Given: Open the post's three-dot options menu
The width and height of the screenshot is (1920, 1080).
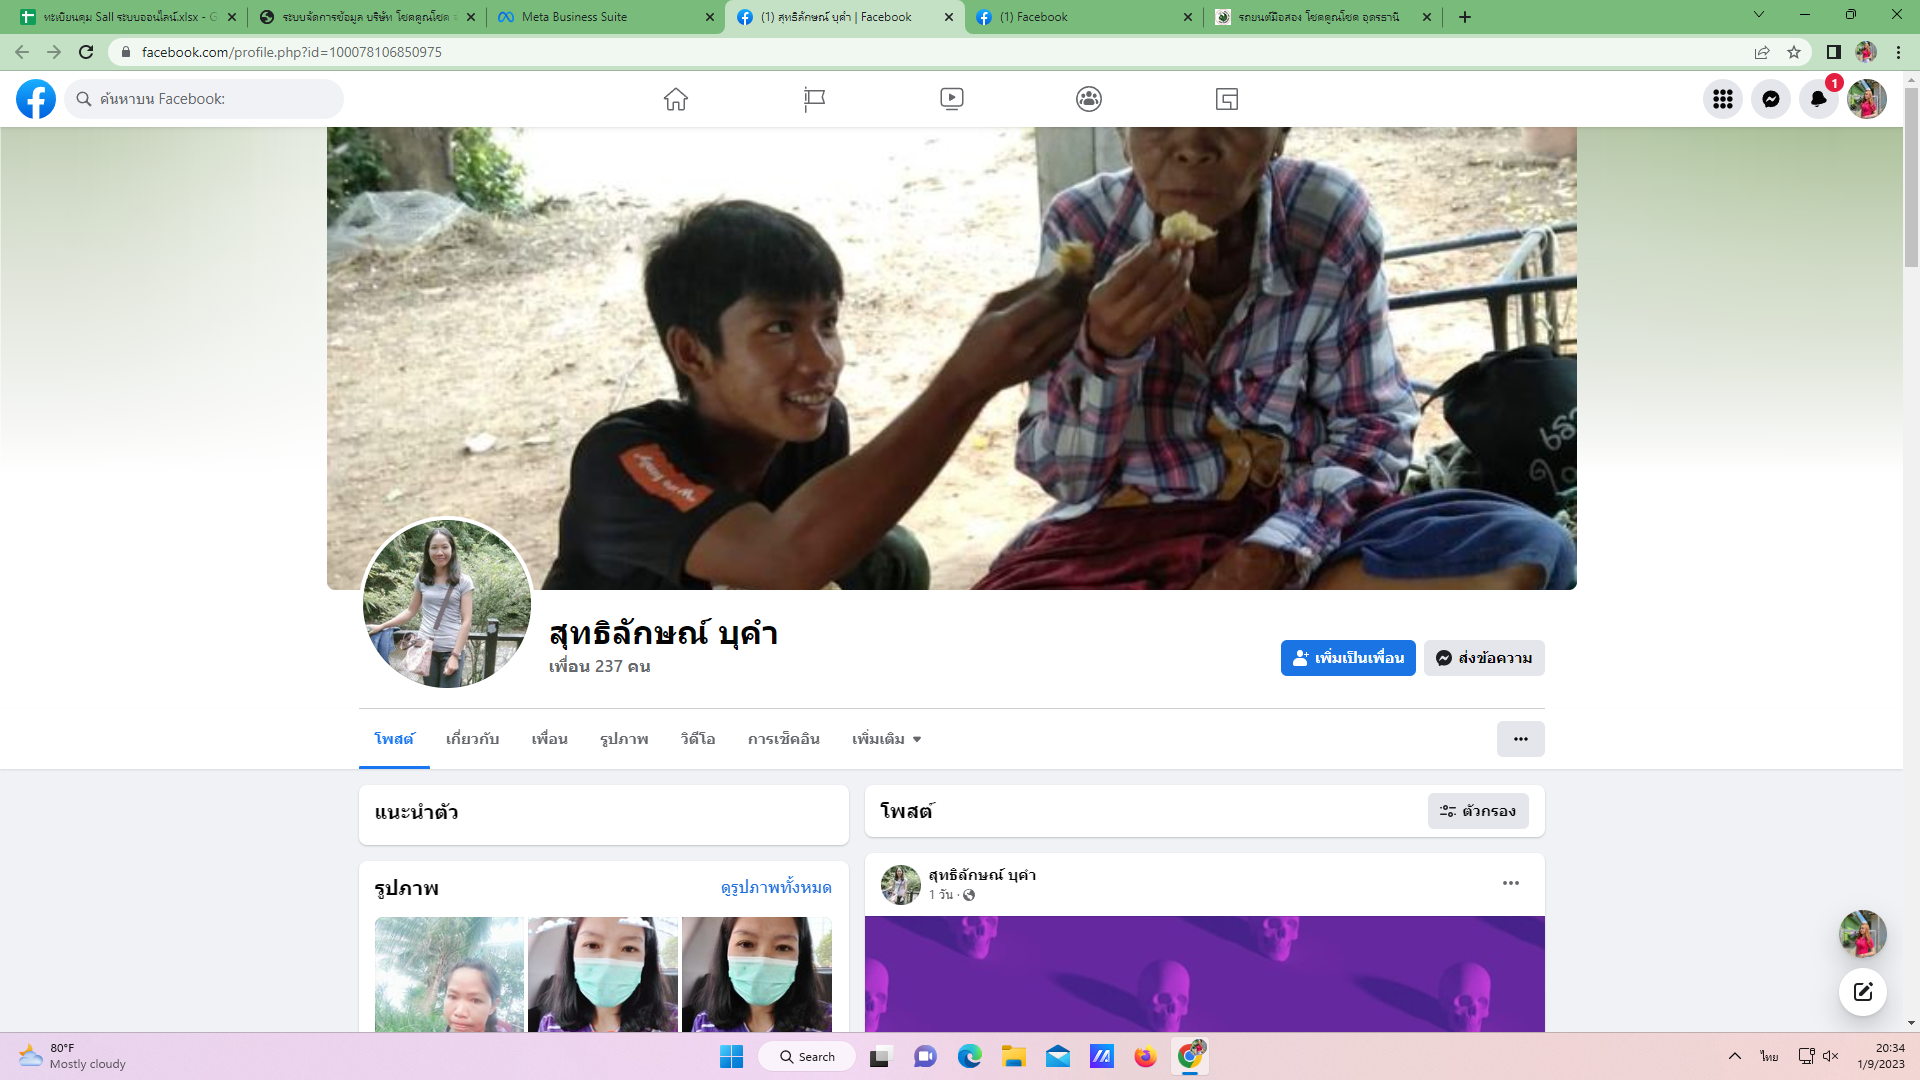Looking at the screenshot, I should [x=1510, y=883].
